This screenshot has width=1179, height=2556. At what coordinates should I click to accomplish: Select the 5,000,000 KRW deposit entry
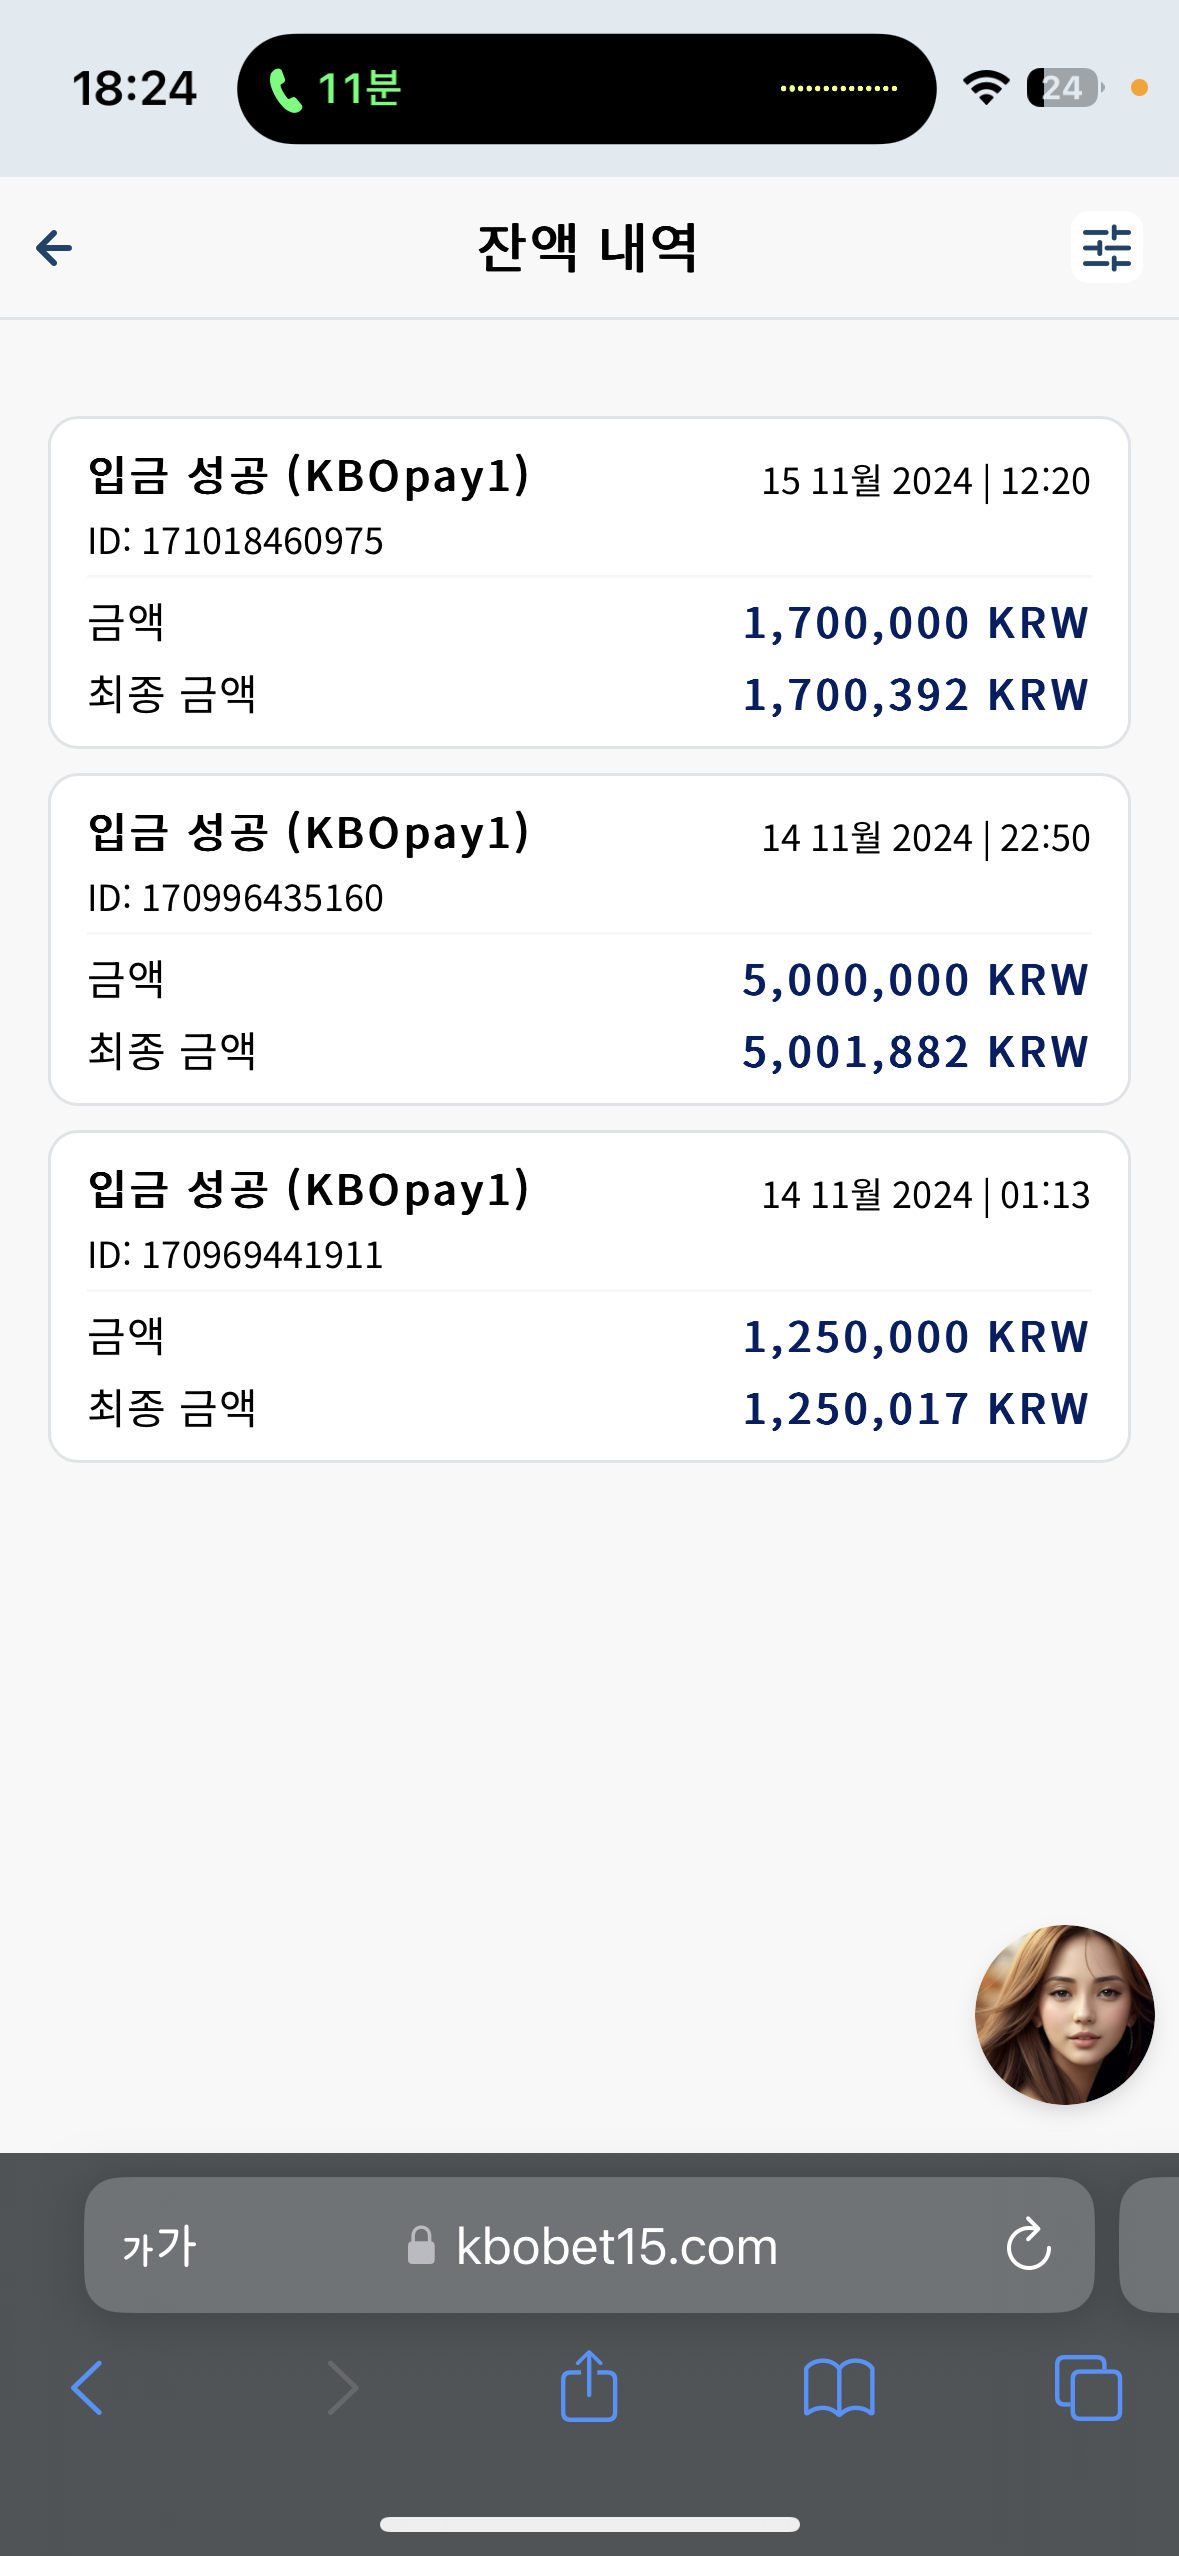589,939
